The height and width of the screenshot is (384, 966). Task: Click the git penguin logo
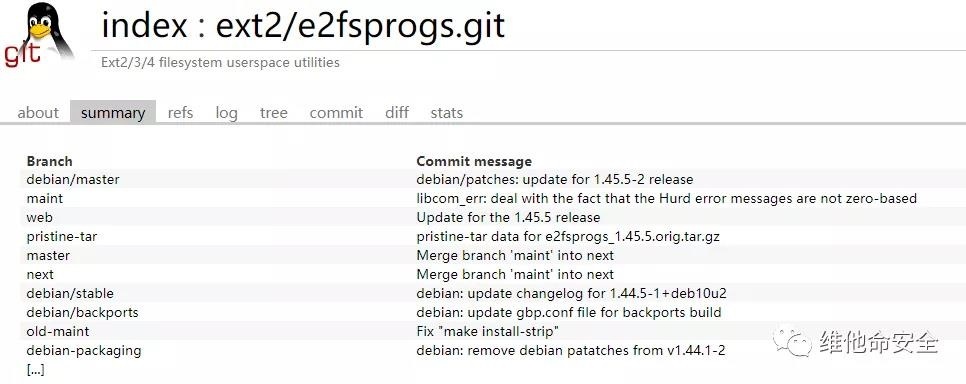coord(37,35)
